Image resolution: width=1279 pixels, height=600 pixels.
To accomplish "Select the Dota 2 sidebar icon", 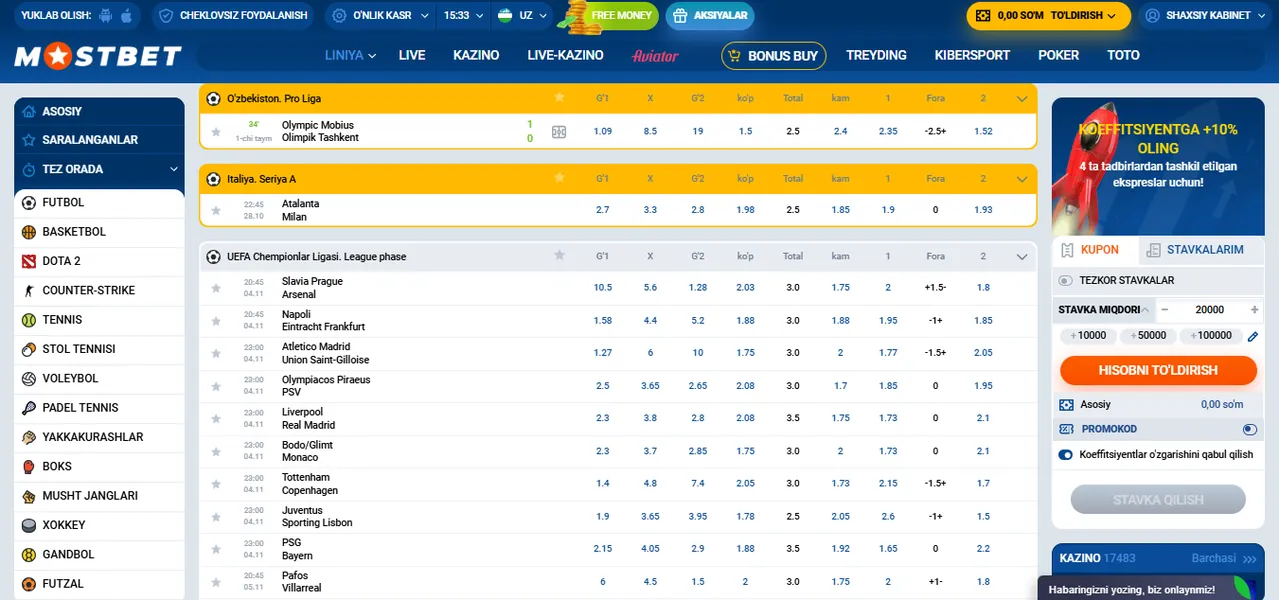I will 27,261.
